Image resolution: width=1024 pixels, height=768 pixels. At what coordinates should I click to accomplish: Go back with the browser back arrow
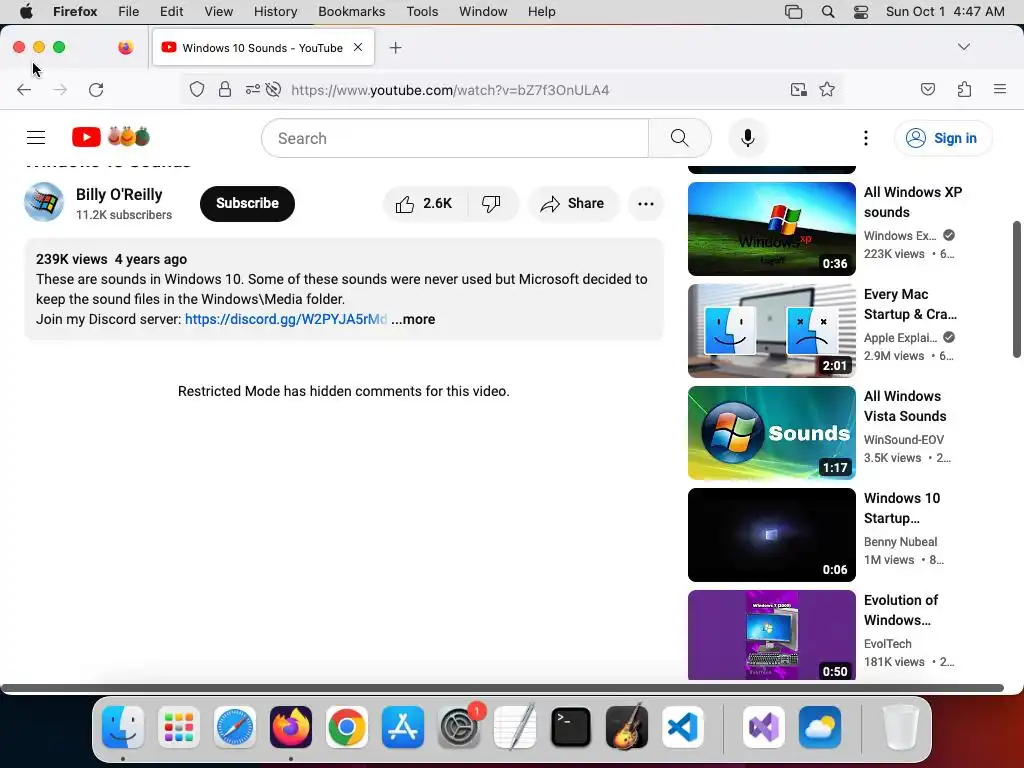(x=24, y=89)
